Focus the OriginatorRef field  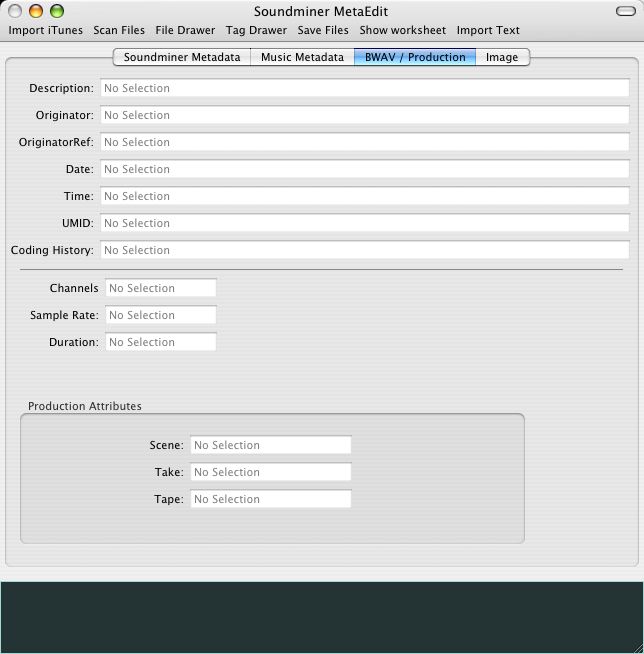[x=364, y=142]
